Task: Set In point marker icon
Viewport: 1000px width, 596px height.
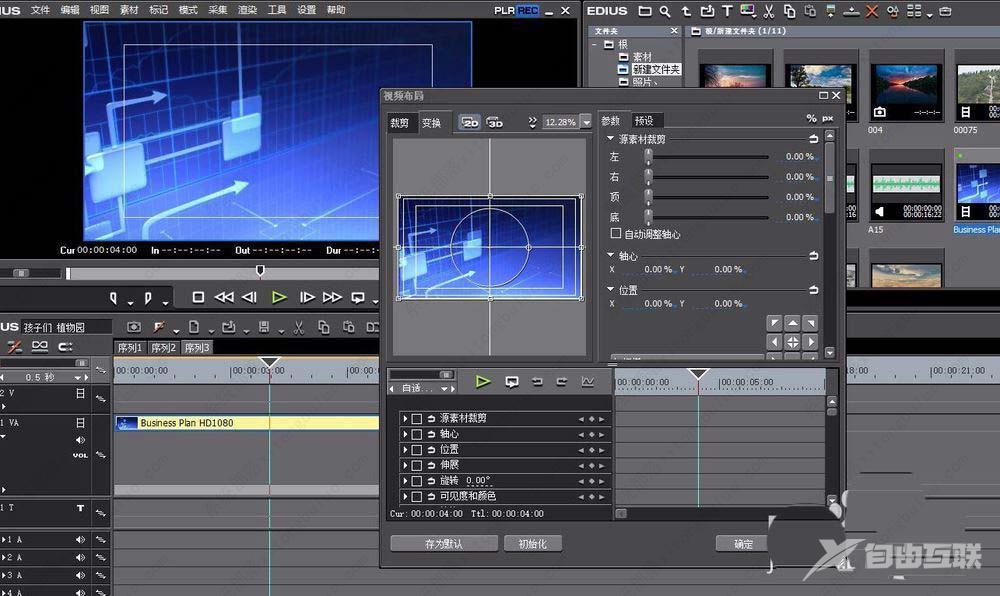Action: click(x=114, y=298)
